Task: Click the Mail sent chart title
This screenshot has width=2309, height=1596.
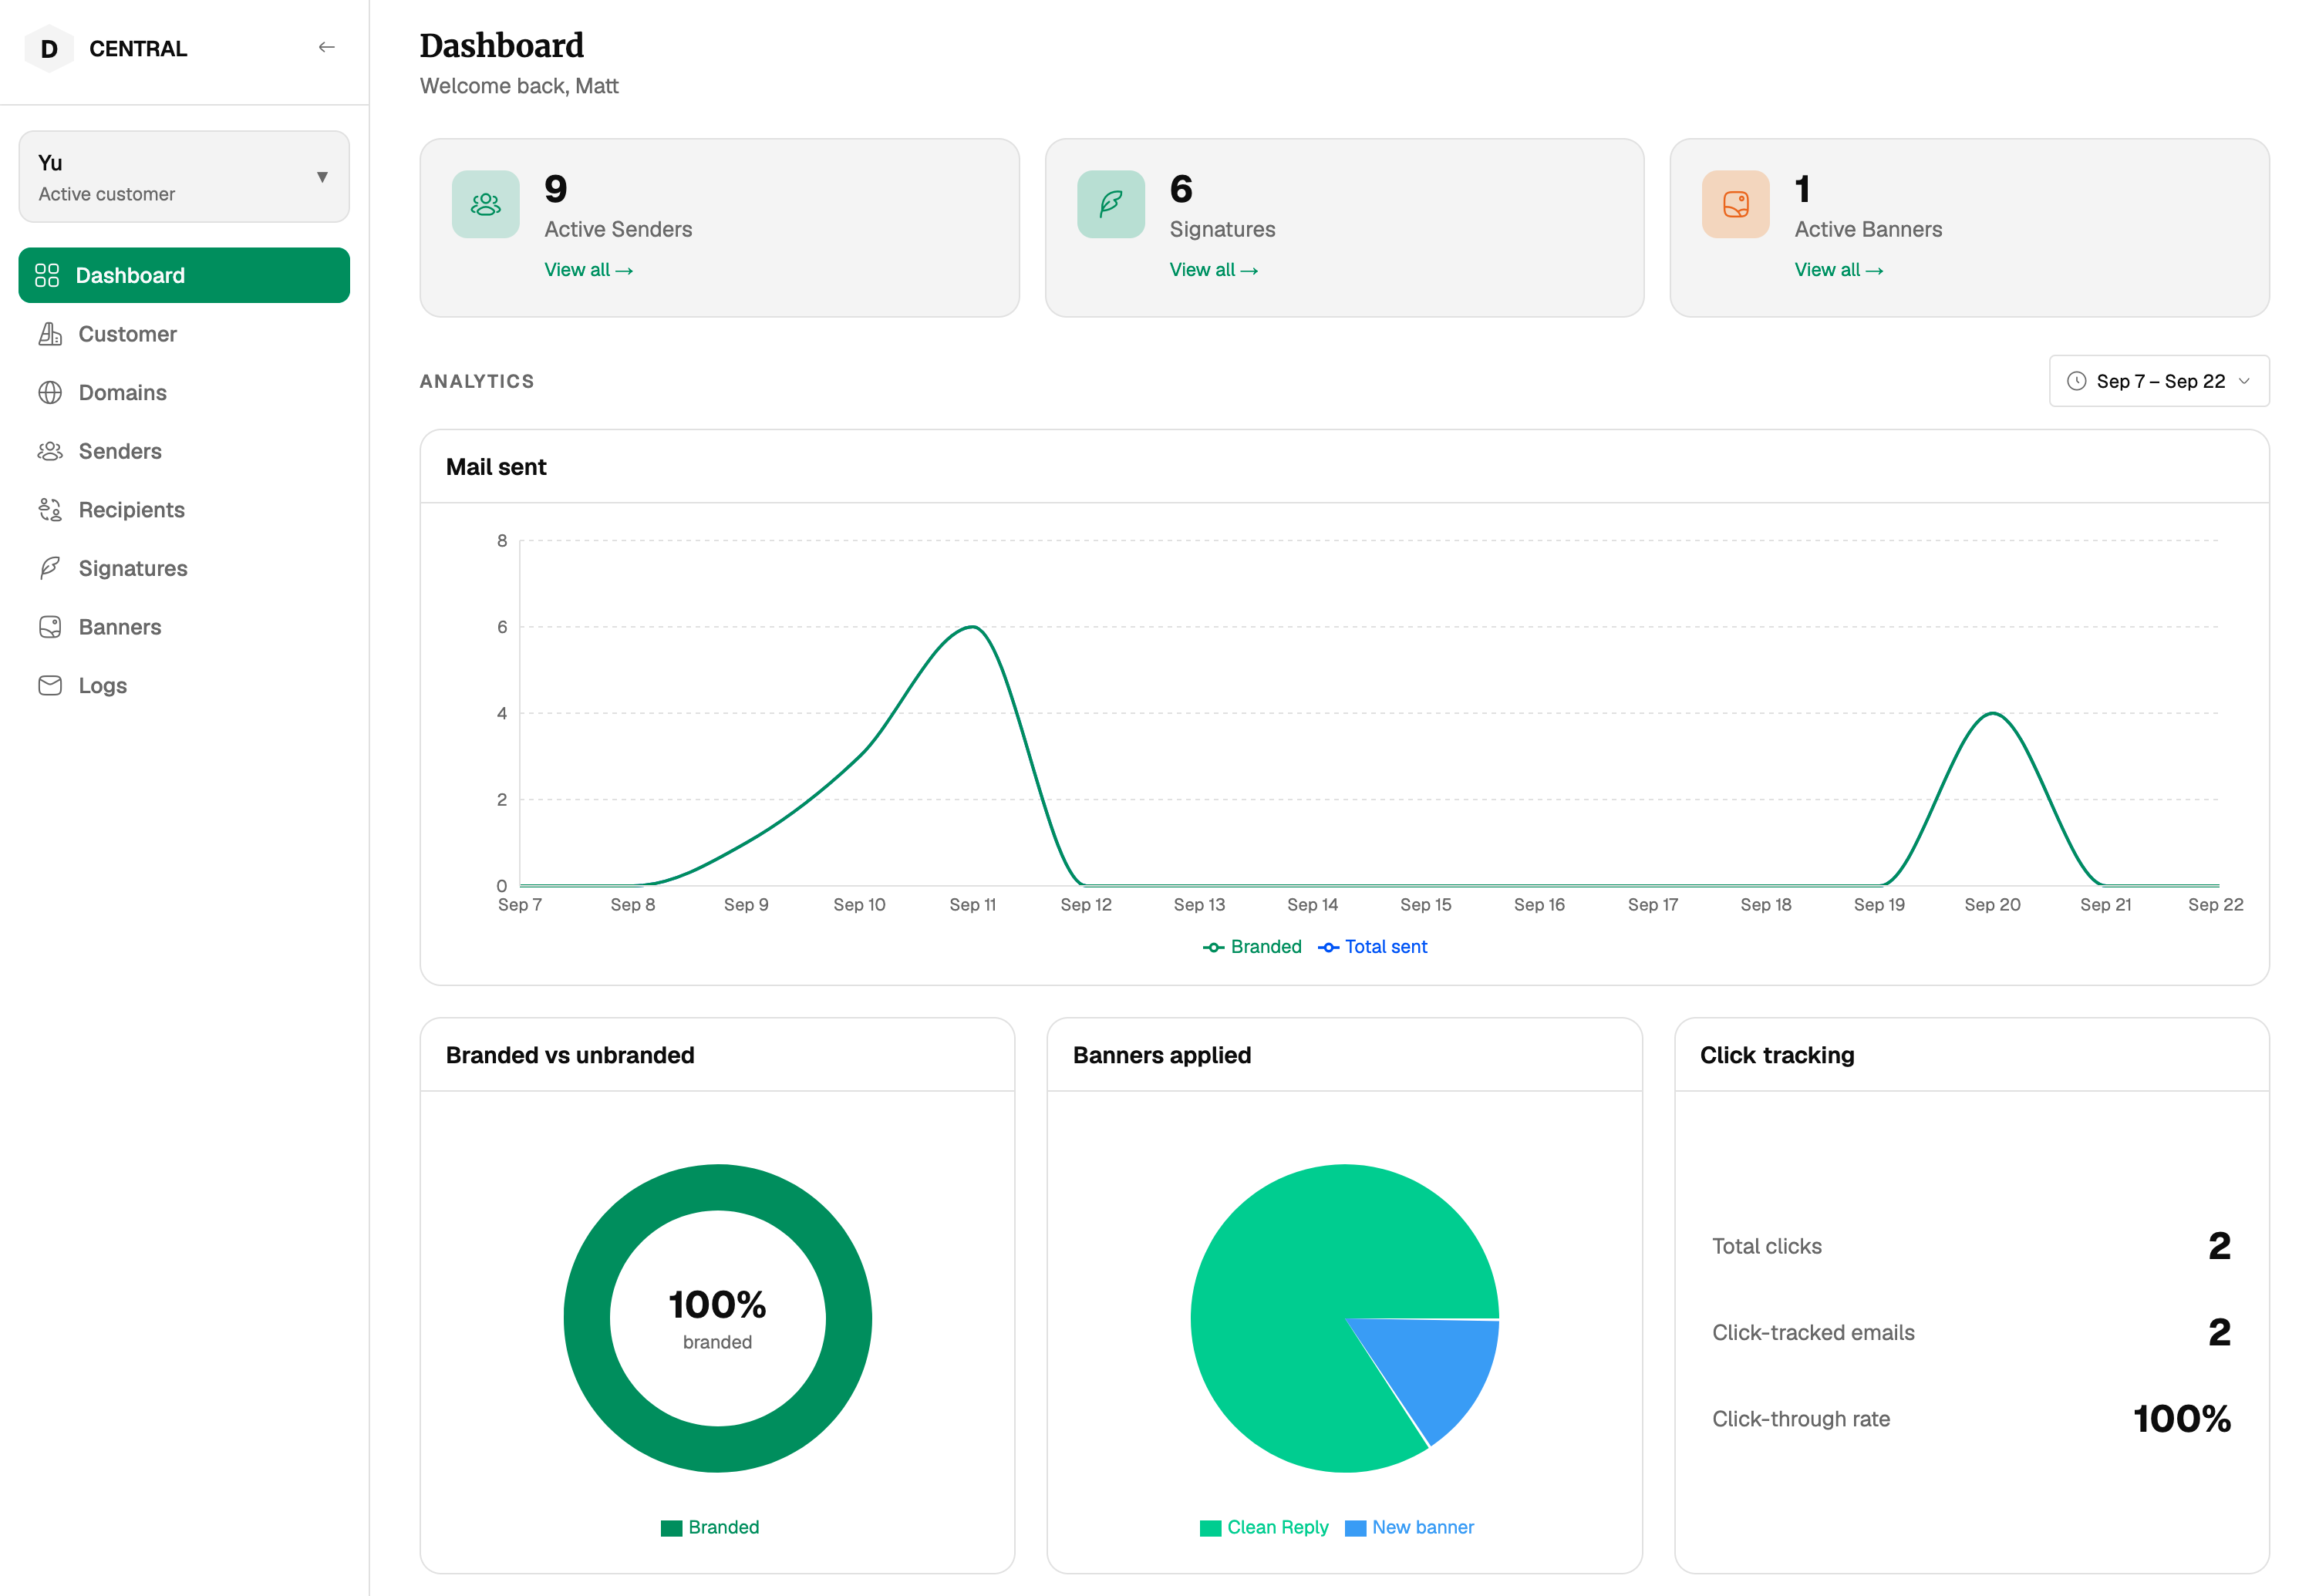Action: (x=496, y=467)
